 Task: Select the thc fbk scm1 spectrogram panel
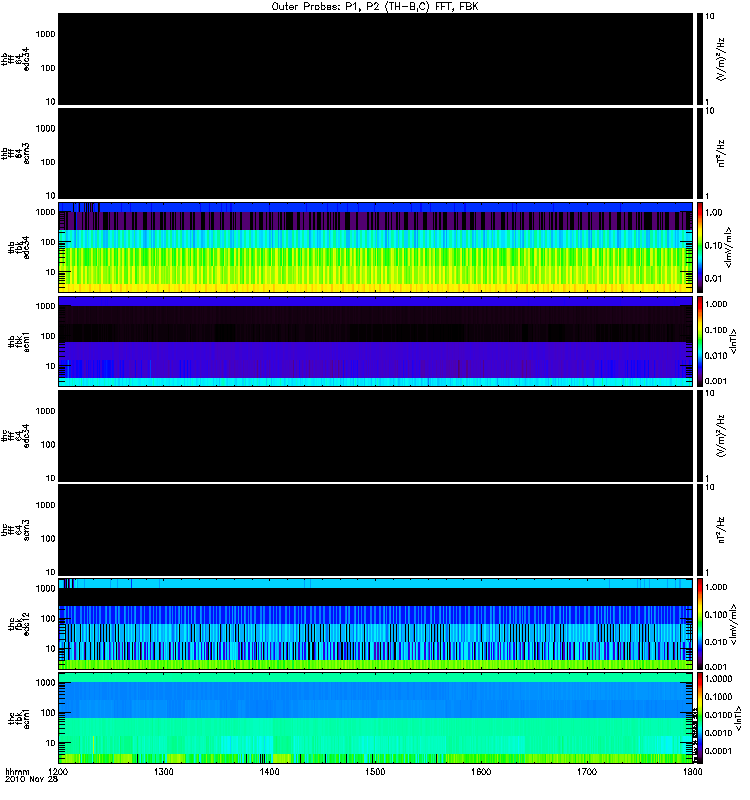[375, 718]
